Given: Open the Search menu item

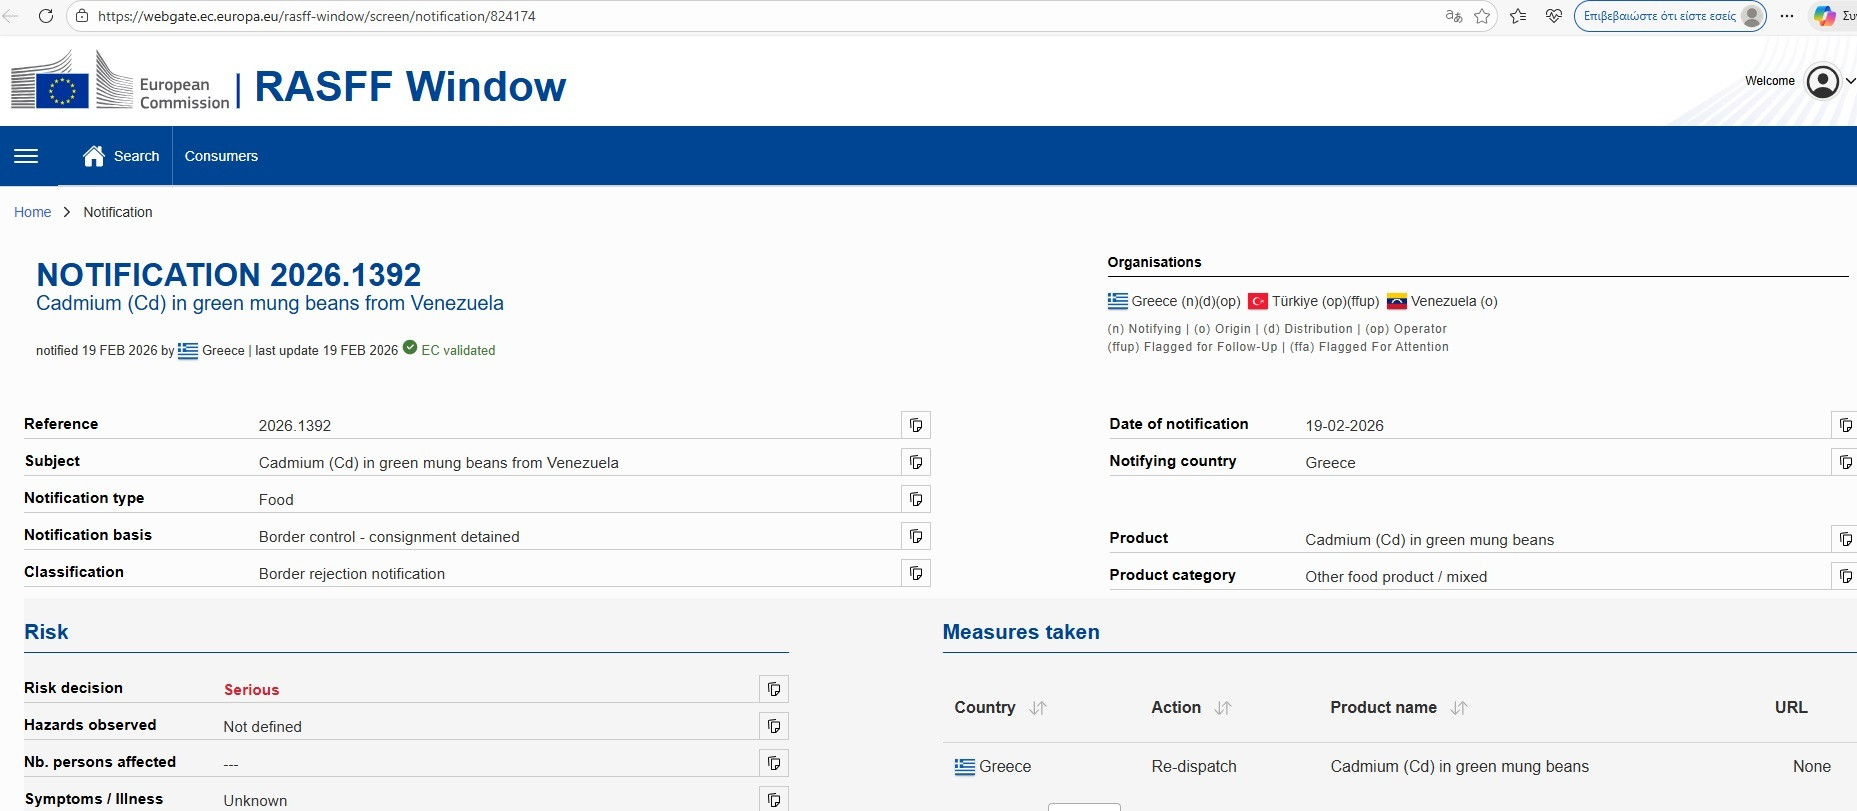Looking at the screenshot, I should pos(122,156).
